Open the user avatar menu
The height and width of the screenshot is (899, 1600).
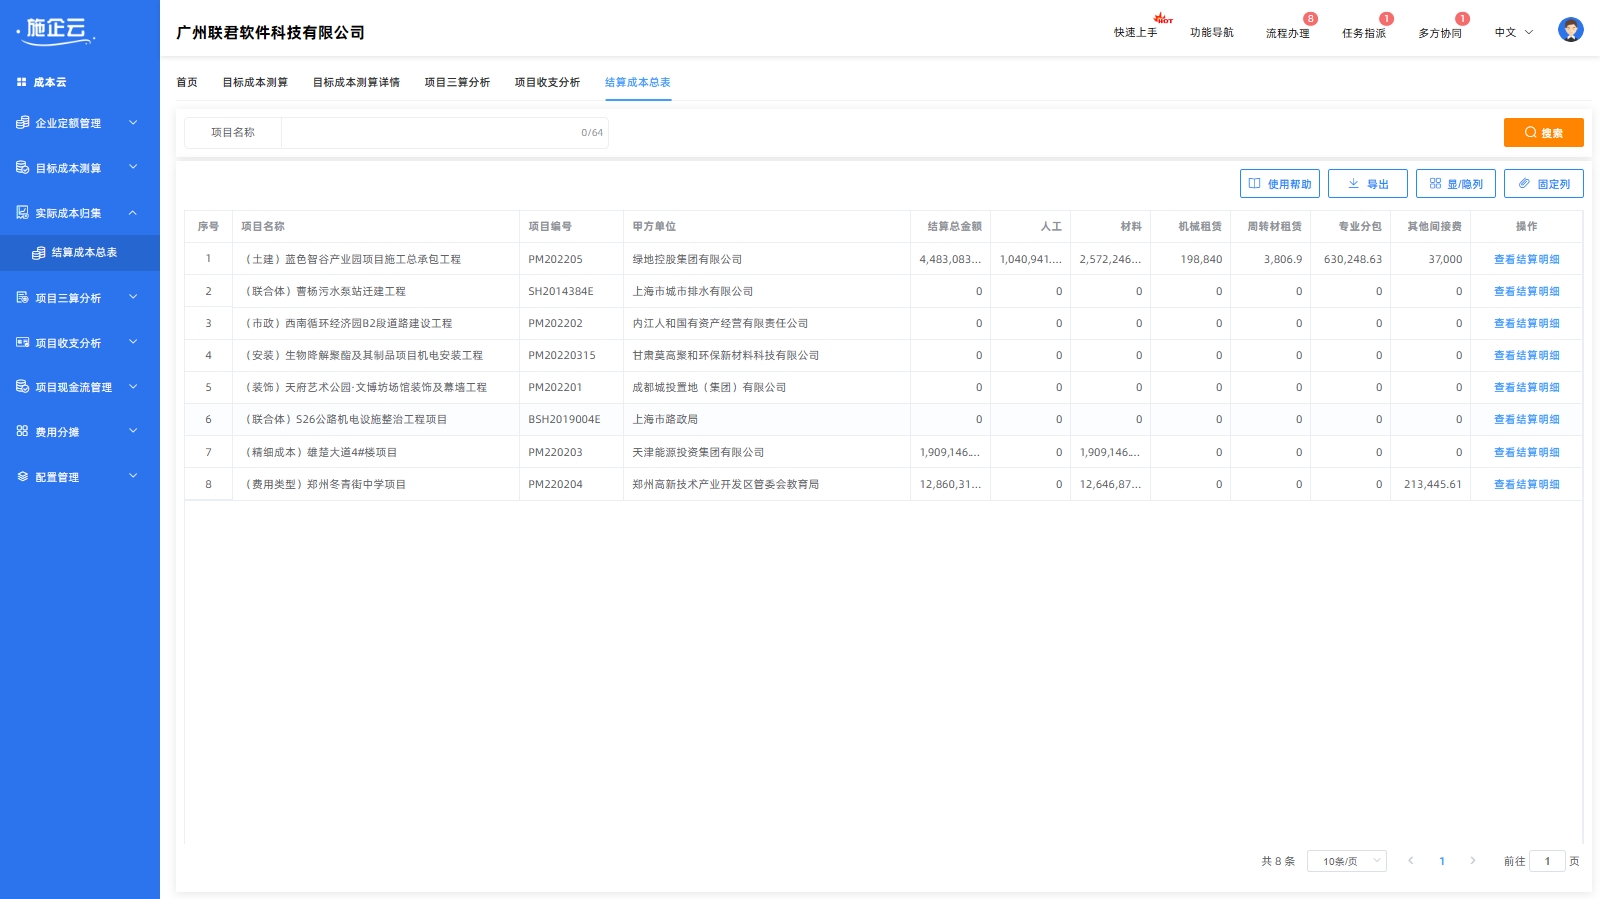[x=1570, y=30]
